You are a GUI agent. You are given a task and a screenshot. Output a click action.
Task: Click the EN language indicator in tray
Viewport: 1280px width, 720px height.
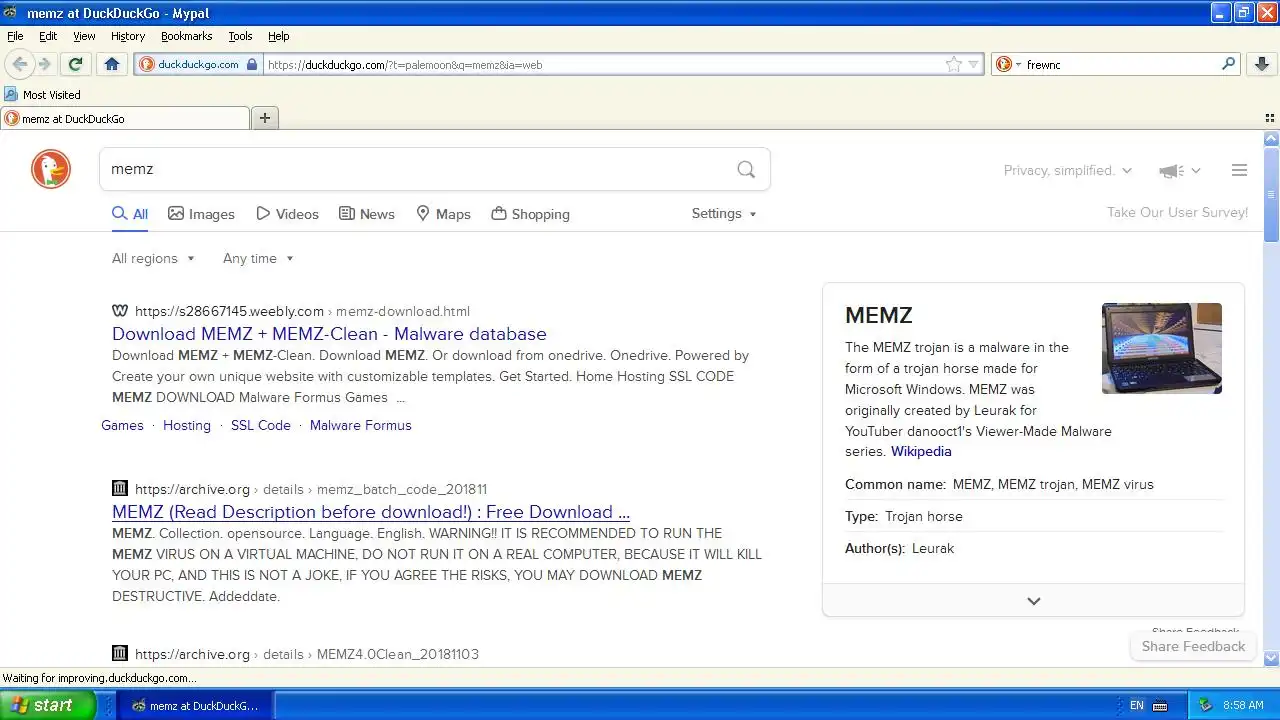(x=1137, y=705)
